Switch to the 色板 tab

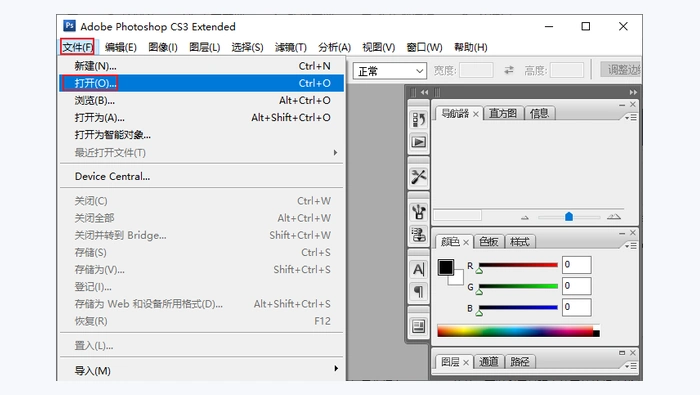point(488,242)
